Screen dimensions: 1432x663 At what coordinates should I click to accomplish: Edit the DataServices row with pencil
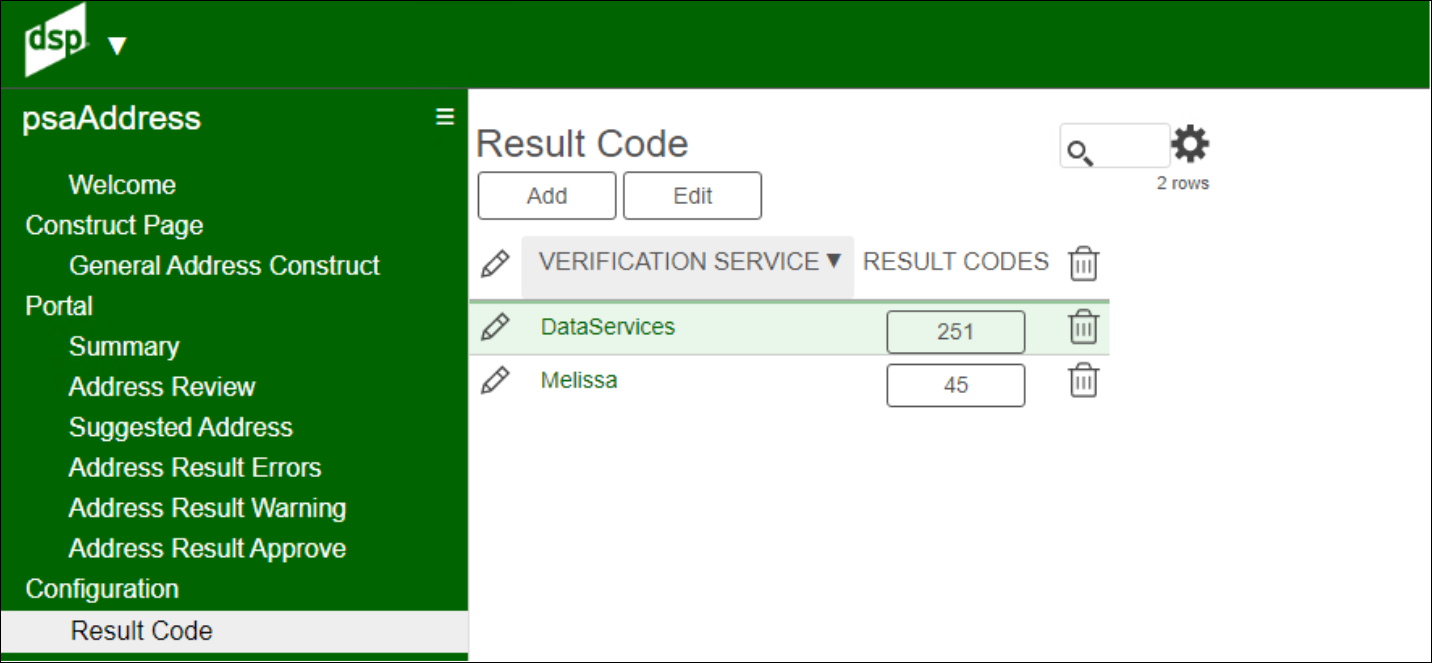(495, 327)
